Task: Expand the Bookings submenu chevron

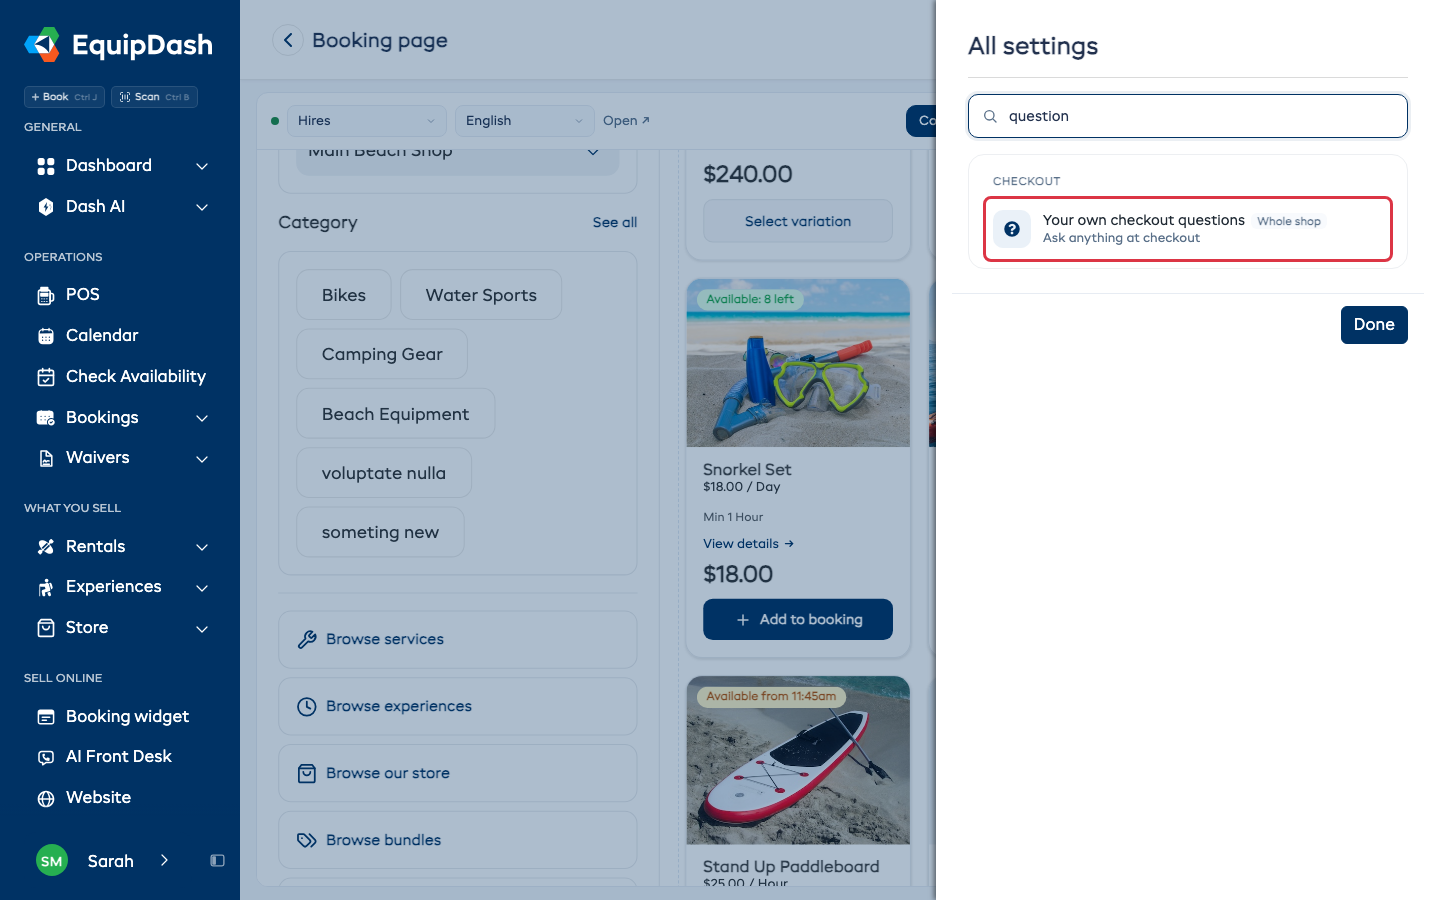Action: pyautogui.click(x=202, y=418)
